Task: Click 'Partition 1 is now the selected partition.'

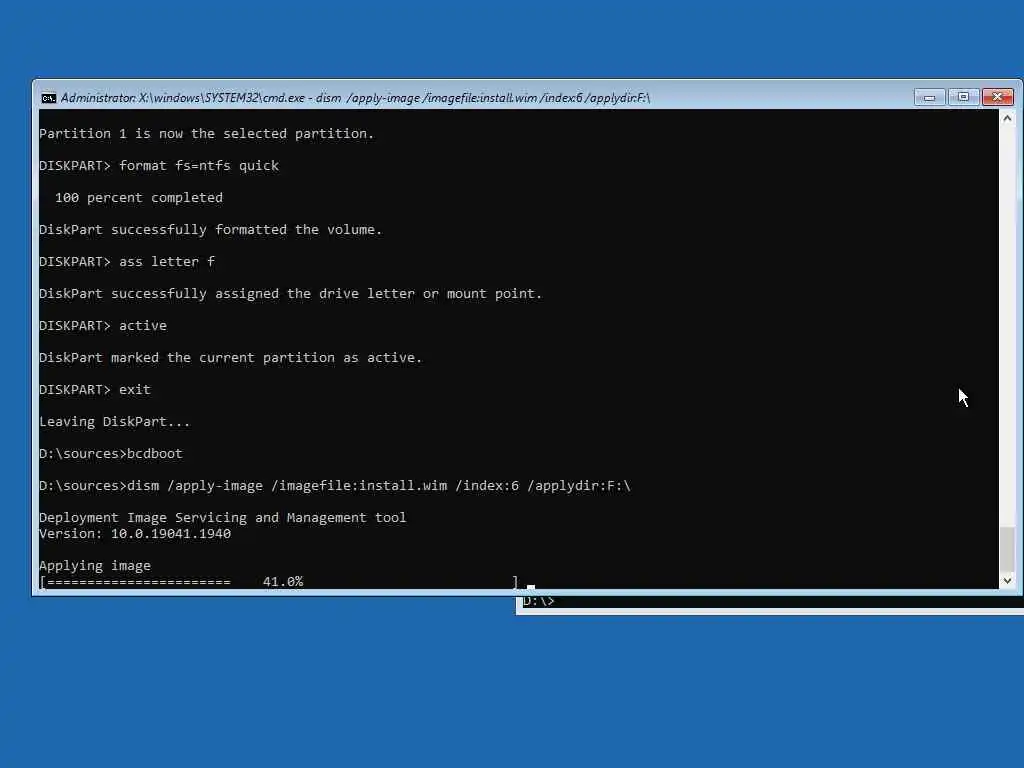Action: [206, 133]
